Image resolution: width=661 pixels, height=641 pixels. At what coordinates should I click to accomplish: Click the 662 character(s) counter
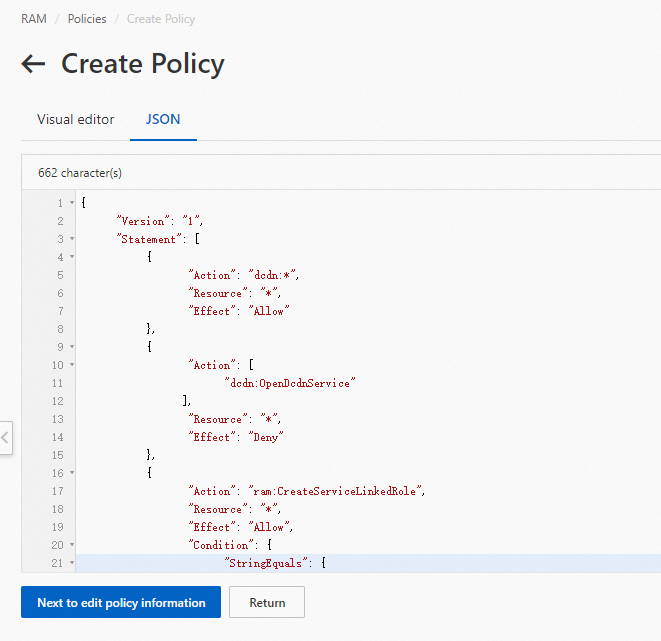click(80, 173)
